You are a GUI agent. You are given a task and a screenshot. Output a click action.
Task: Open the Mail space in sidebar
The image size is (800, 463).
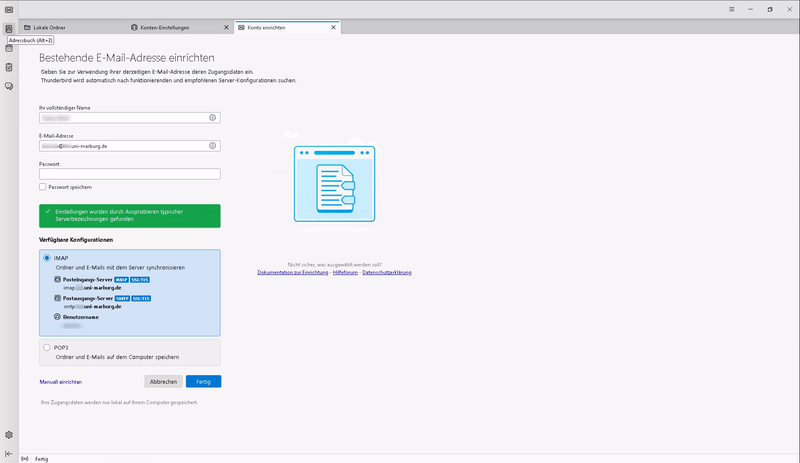pyautogui.click(x=9, y=10)
